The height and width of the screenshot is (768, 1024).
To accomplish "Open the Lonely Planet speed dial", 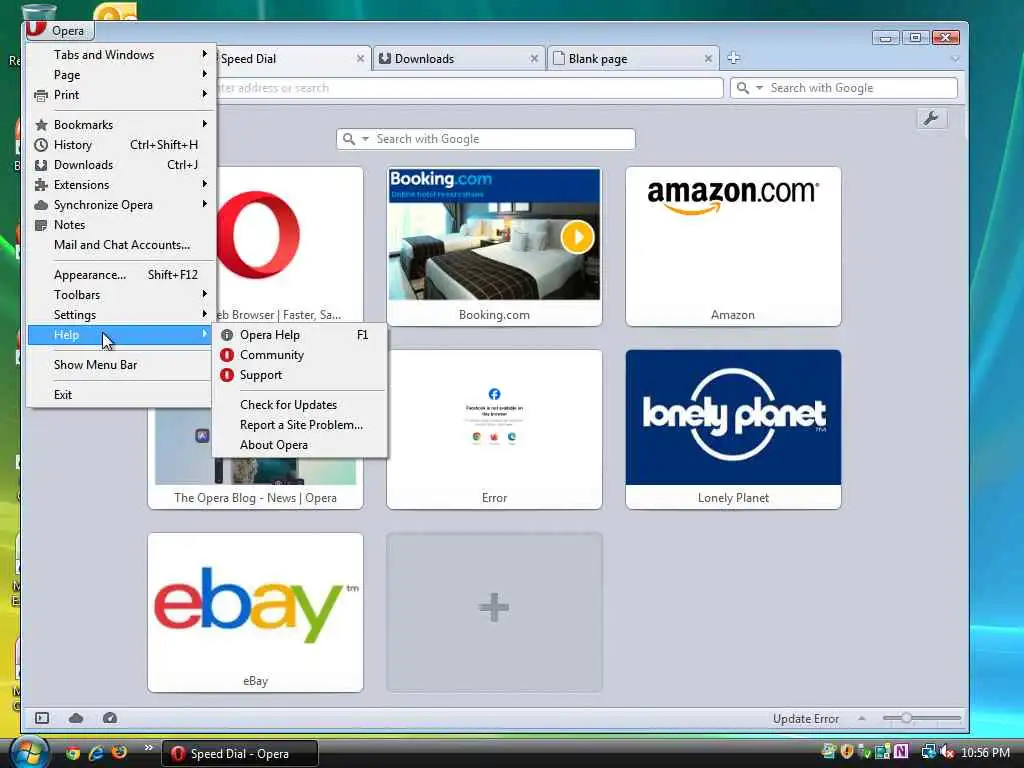I will coord(733,429).
